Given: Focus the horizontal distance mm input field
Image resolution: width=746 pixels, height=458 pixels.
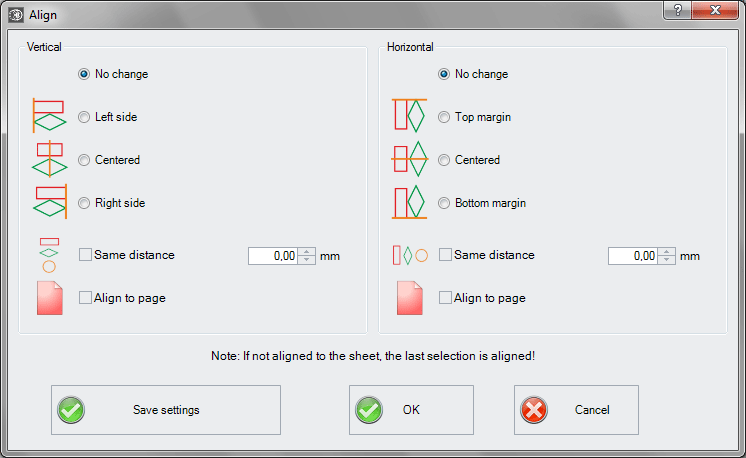Looking at the screenshot, I should point(634,256).
